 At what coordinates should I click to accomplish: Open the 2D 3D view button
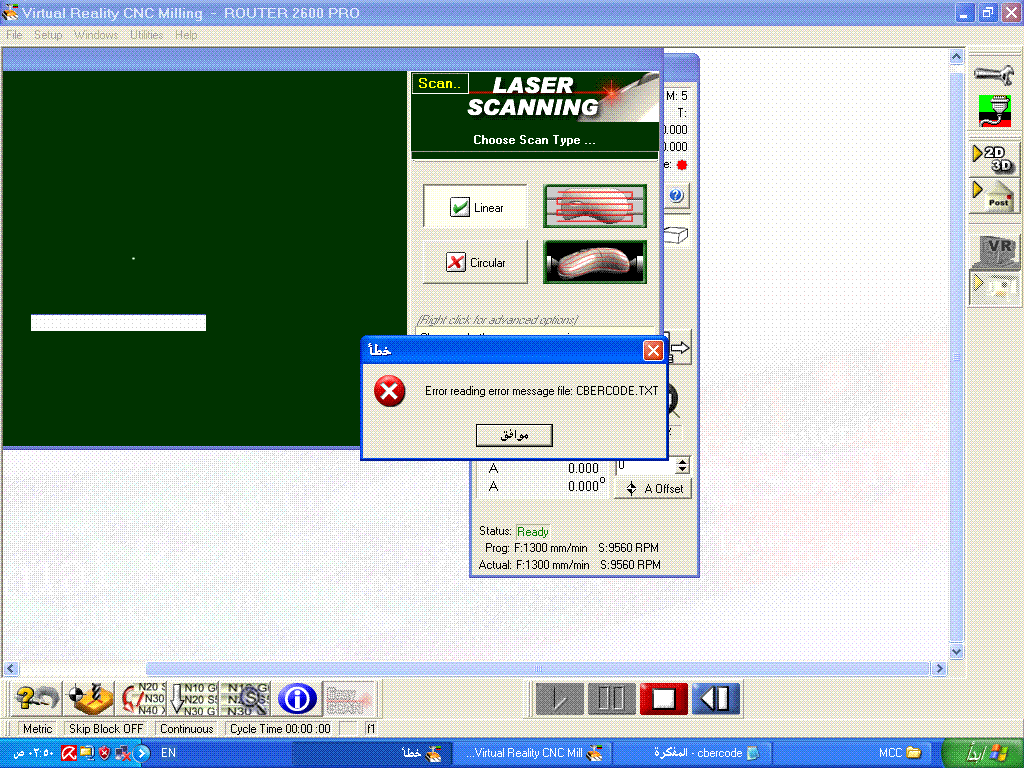[x=993, y=159]
